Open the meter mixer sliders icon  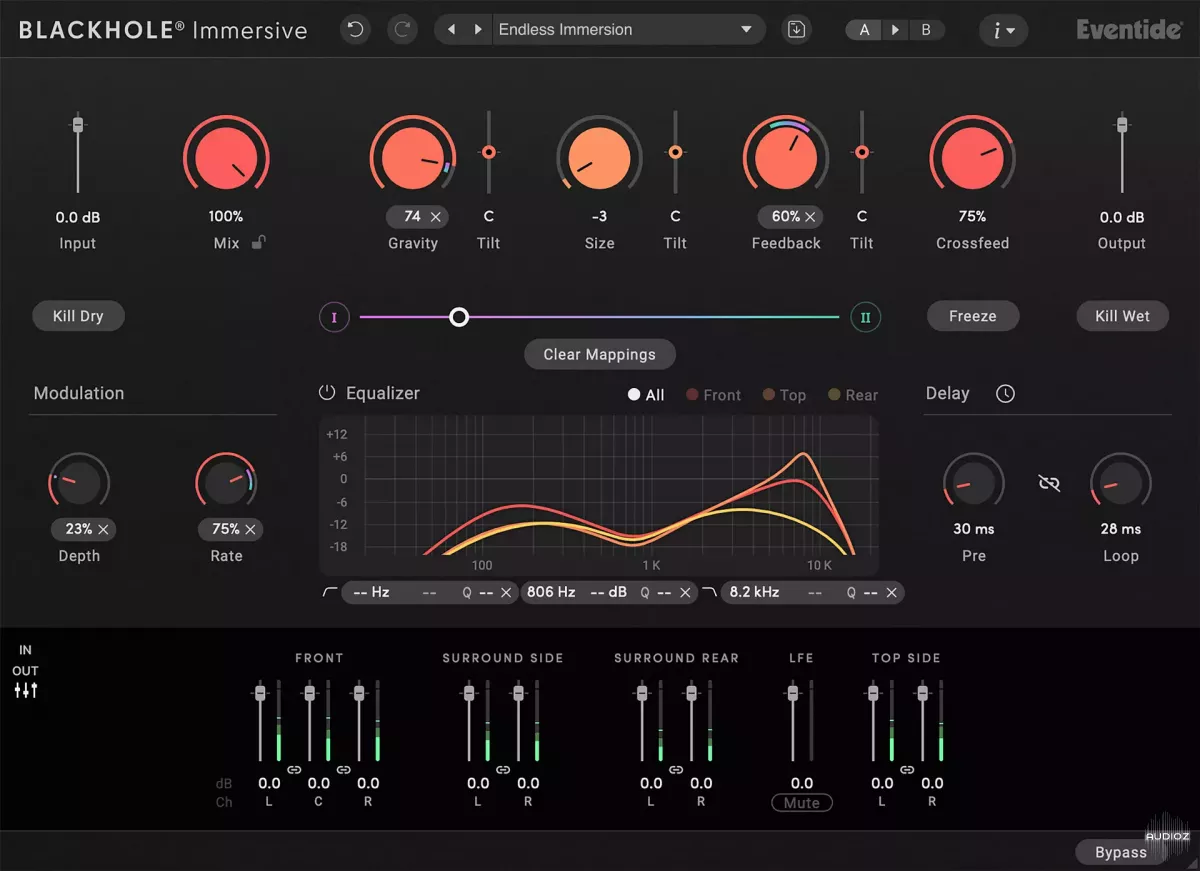pos(26,690)
